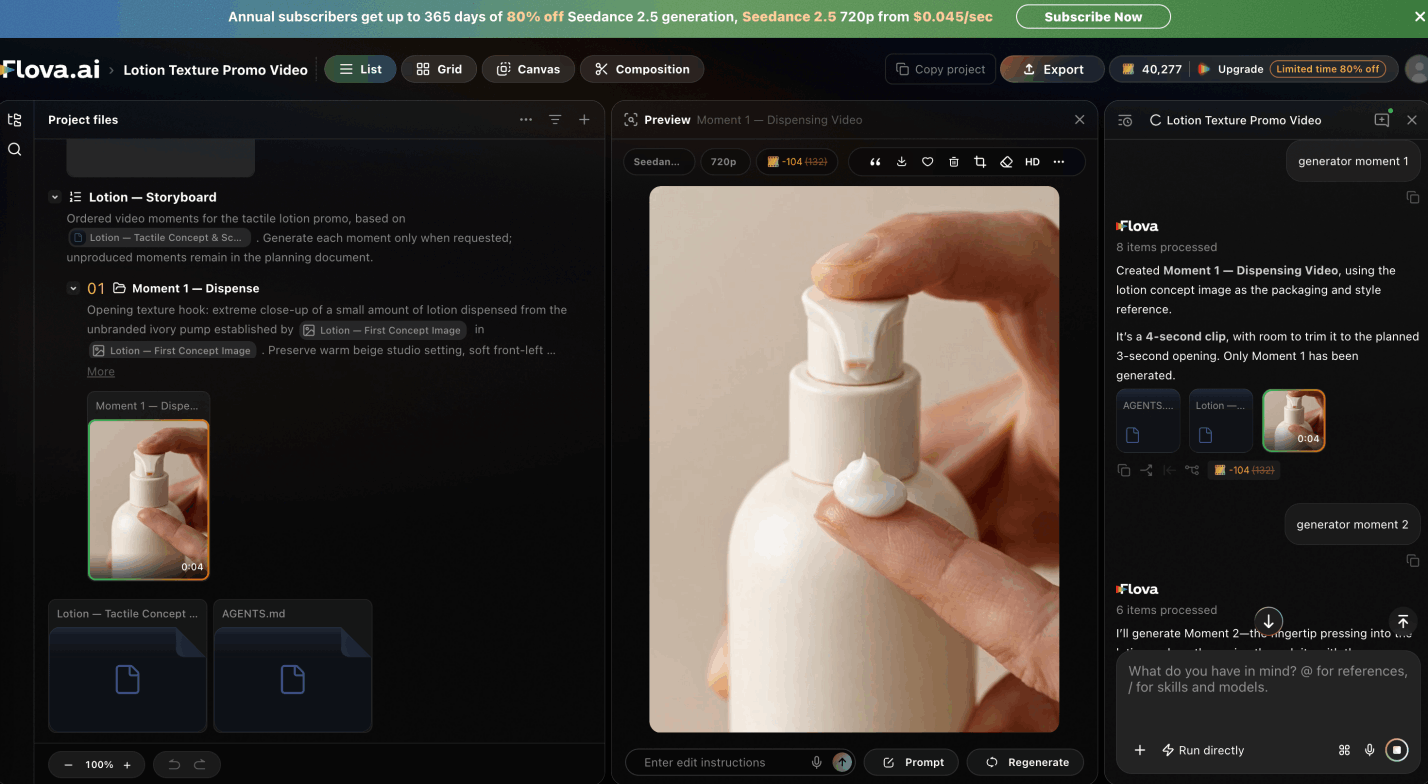Viewport: 1428px width, 784px height.
Task: Open the Project files filter icon
Action: tap(555, 120)
